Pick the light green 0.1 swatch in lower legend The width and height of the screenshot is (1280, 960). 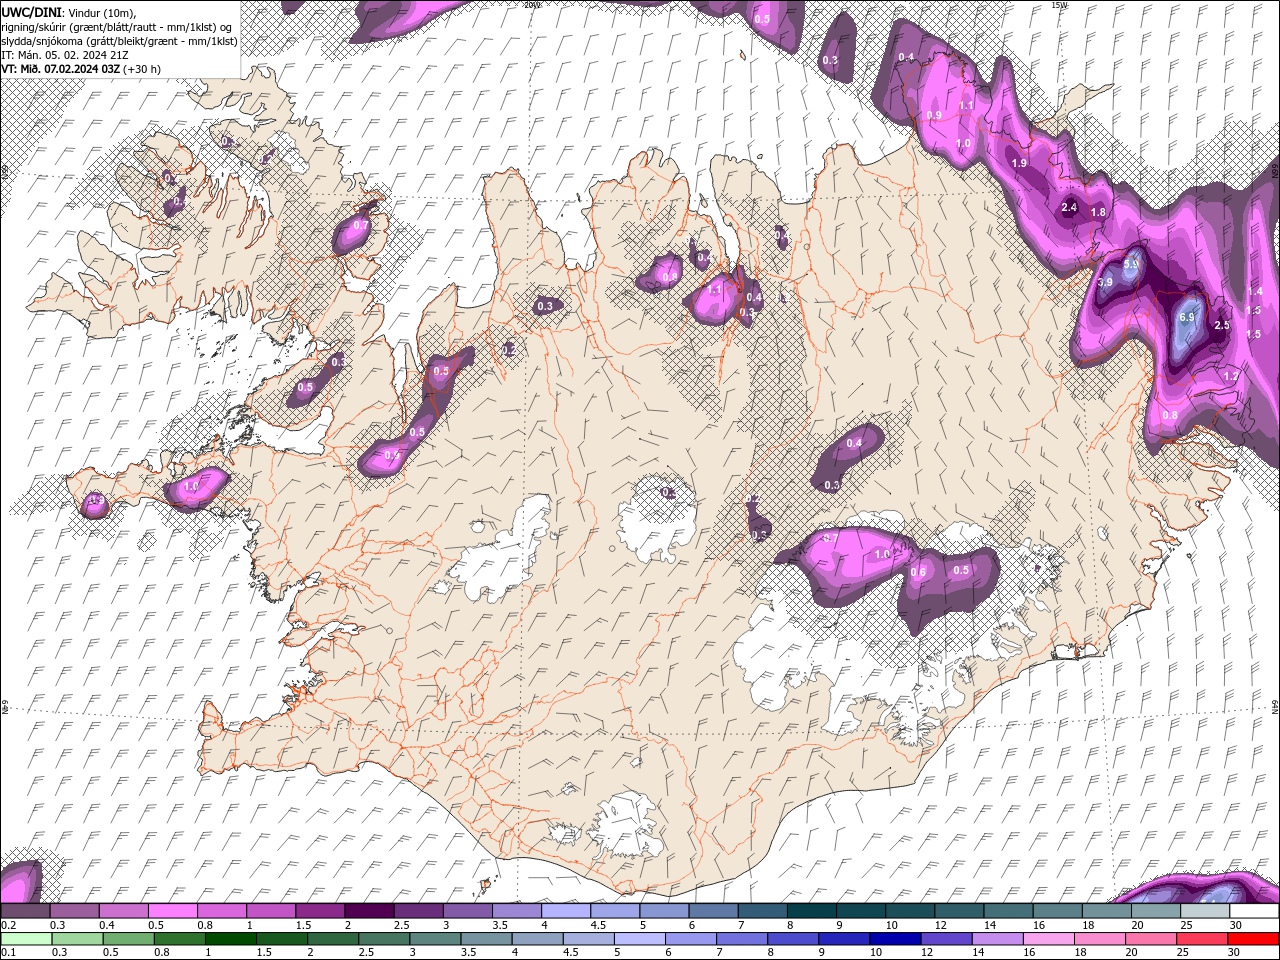click(26, 938)
